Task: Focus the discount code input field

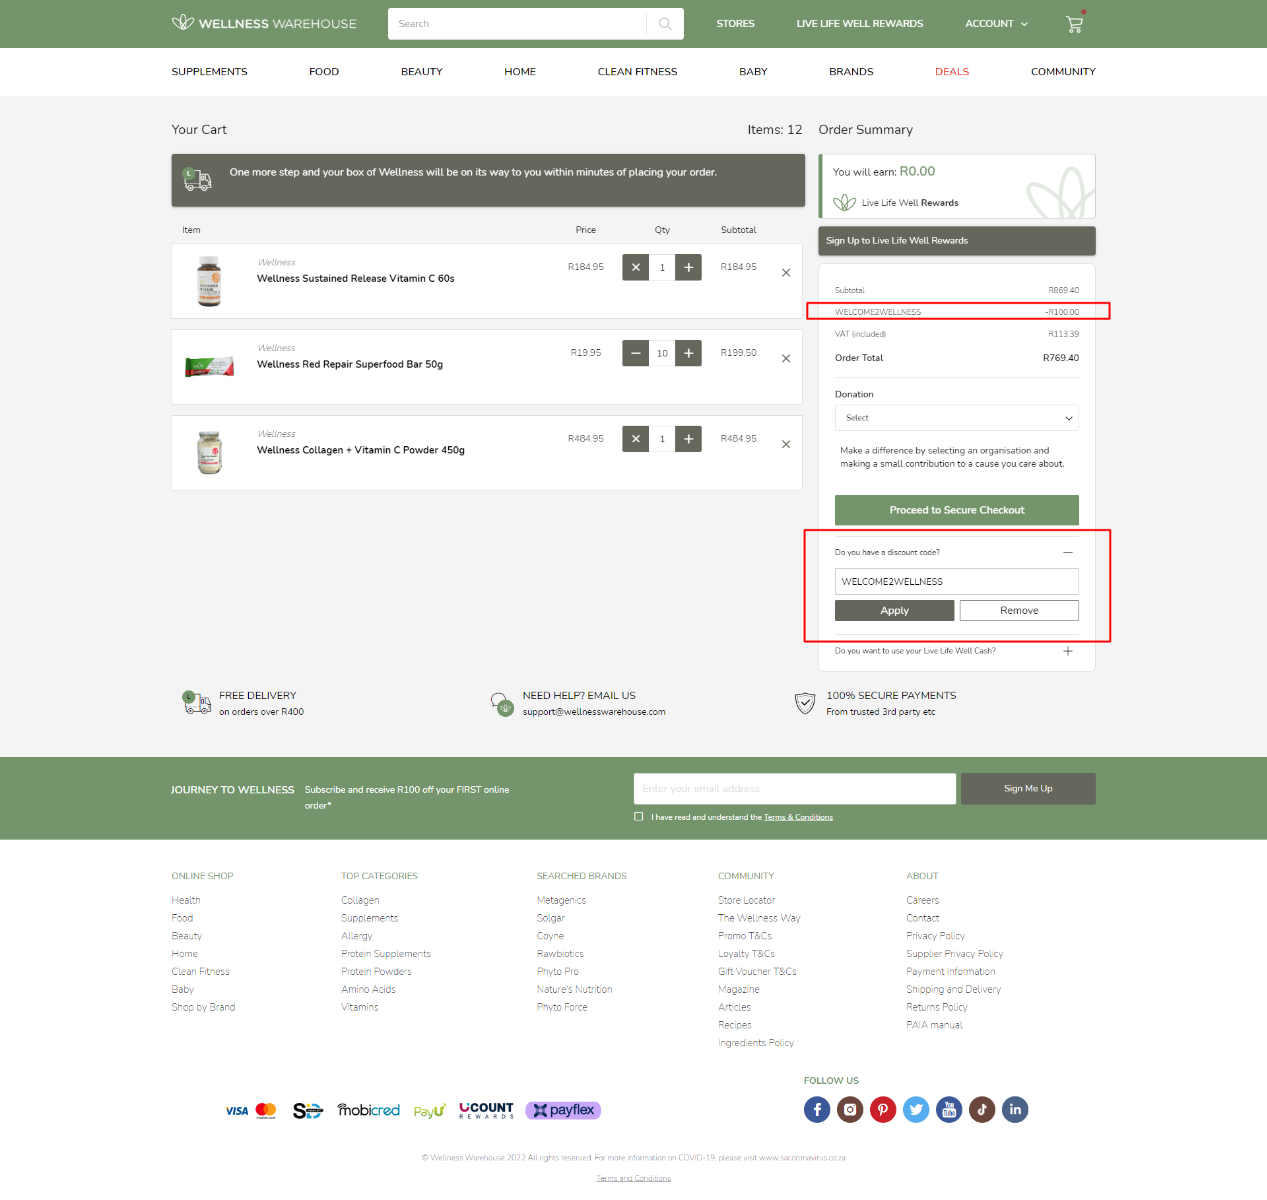Action: click(957, 582)
